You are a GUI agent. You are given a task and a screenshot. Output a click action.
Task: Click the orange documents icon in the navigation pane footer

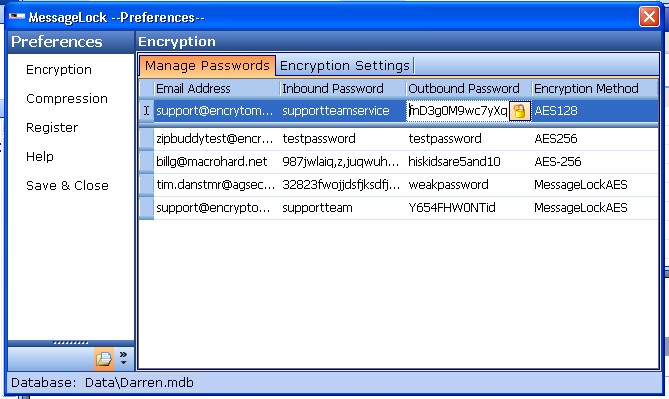tap(104, 358)
